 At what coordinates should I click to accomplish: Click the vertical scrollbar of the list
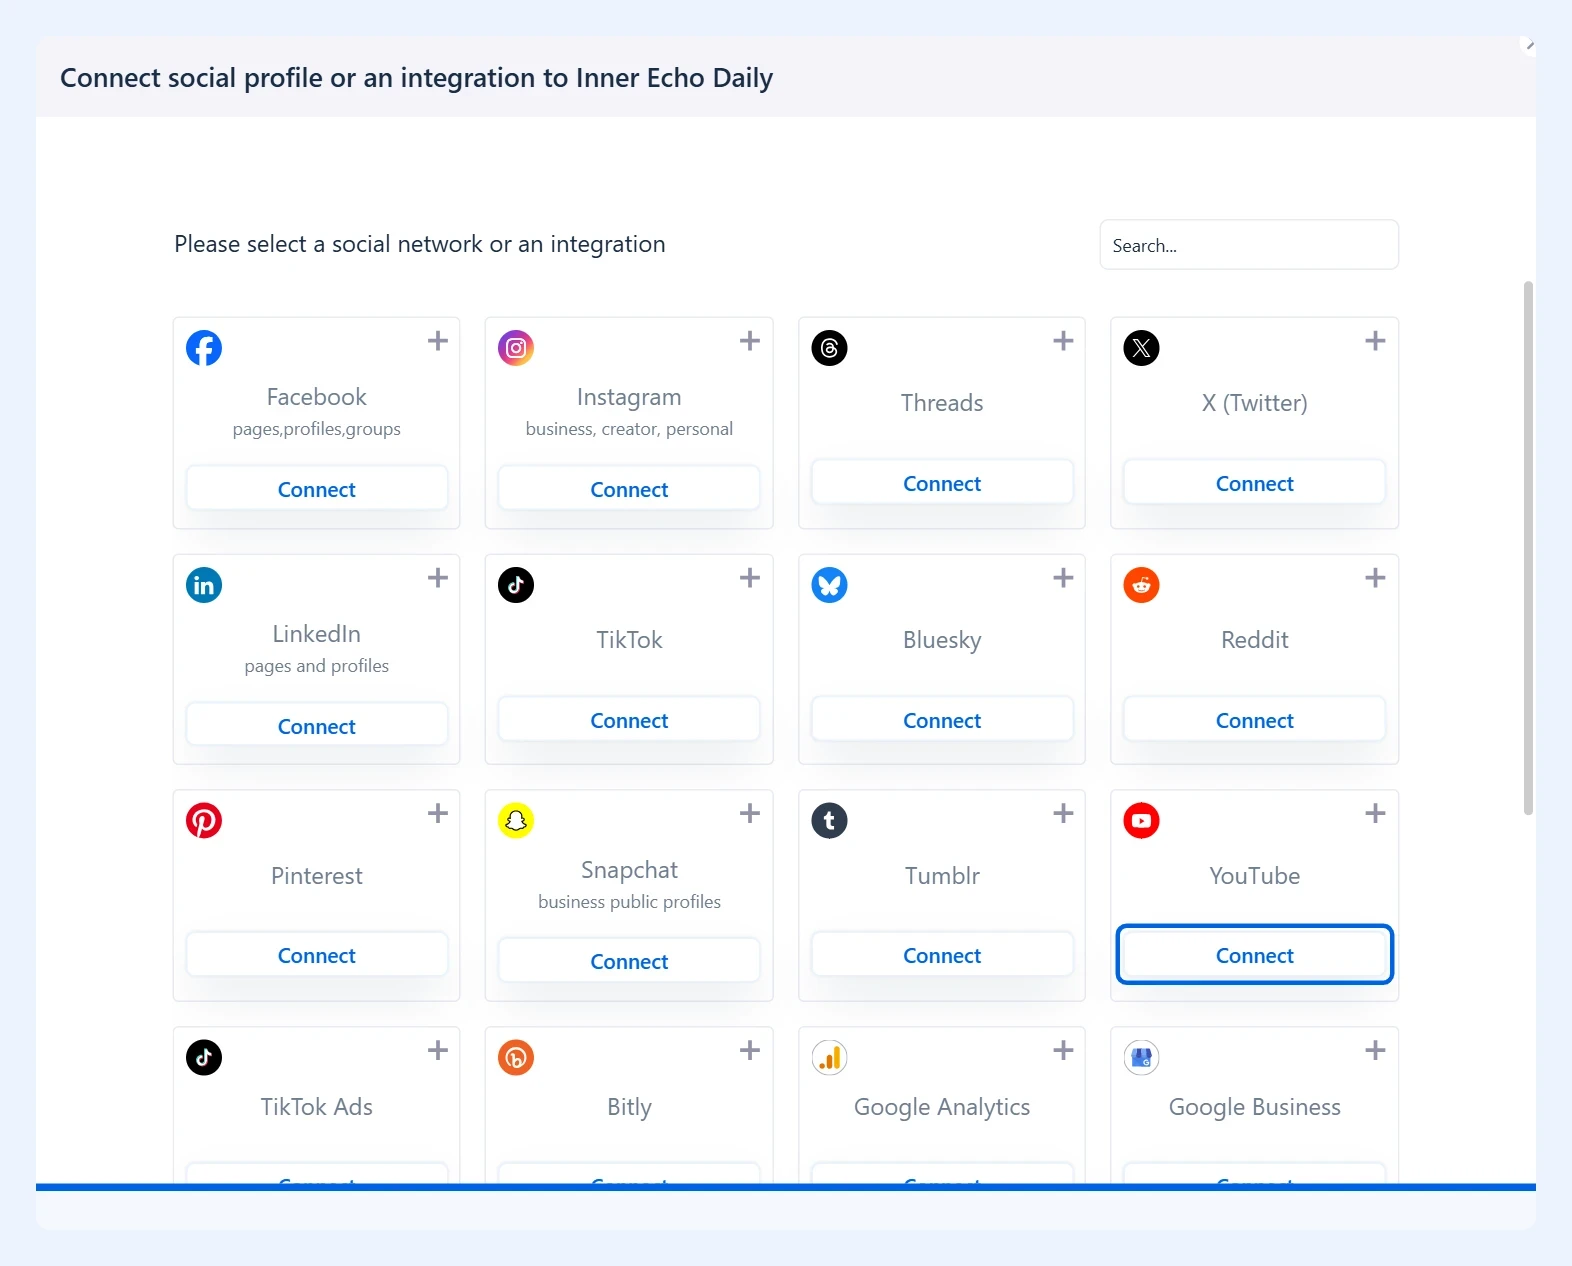tap(1528, 548)
